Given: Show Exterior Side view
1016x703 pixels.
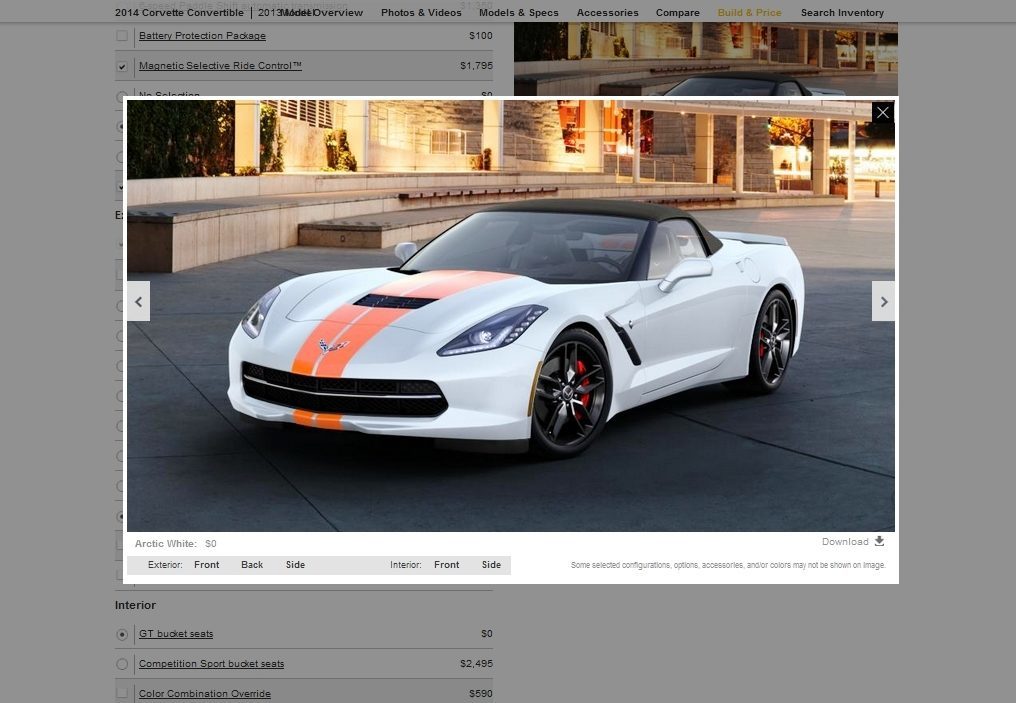Looking at the screenshot, I should pos(295,565).
